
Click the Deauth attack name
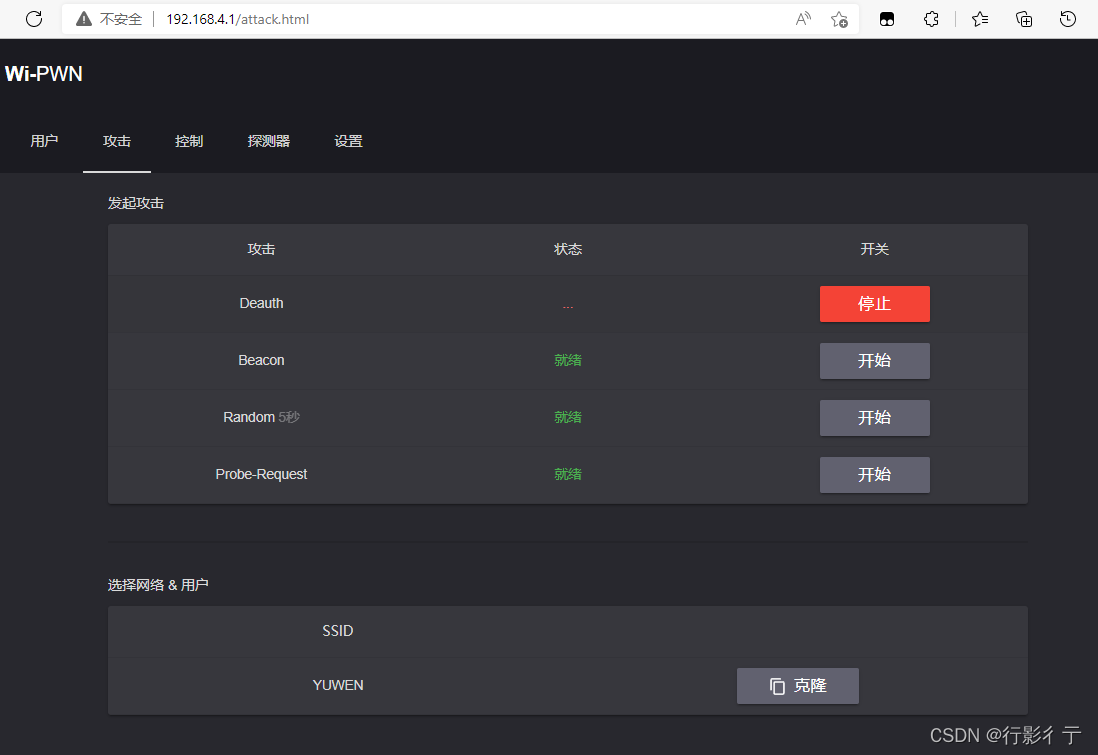click(261, 303)
